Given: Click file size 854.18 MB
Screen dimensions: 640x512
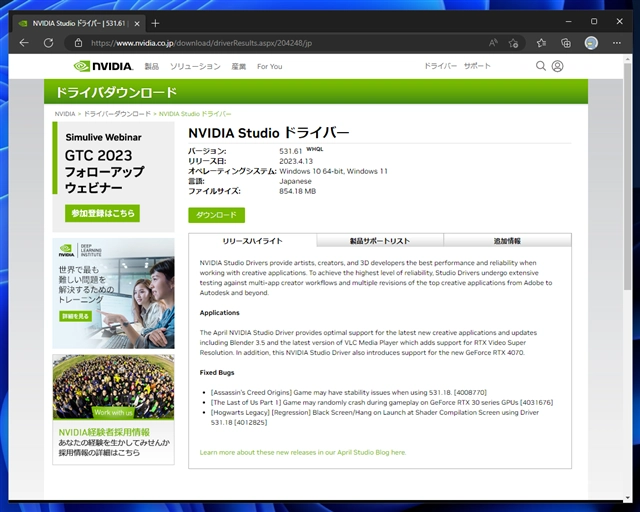Looking at the screenshot, I should [298, 191].
